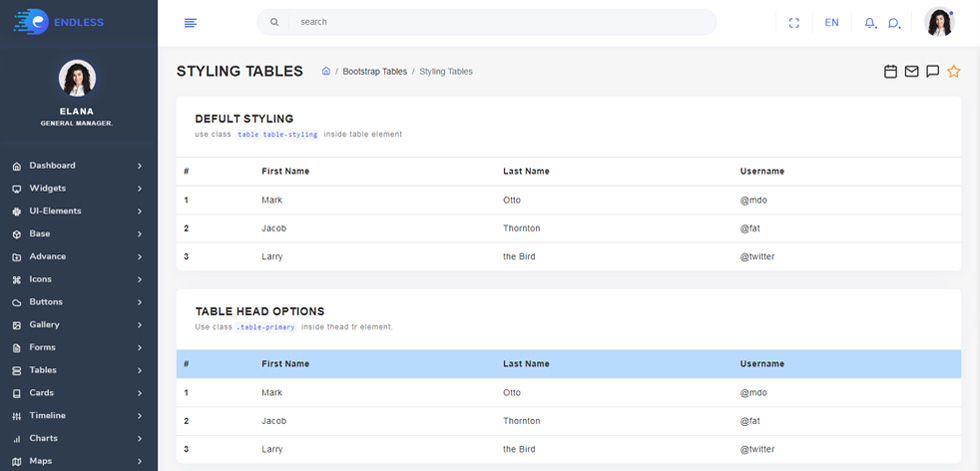Click the STYLING TABLES page title

239,71
